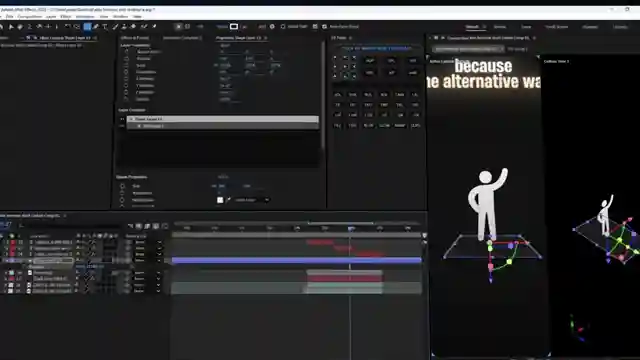Click the lock icon on composition viewer tab
The width and height of the screenshot is (640, 360).
436,38
